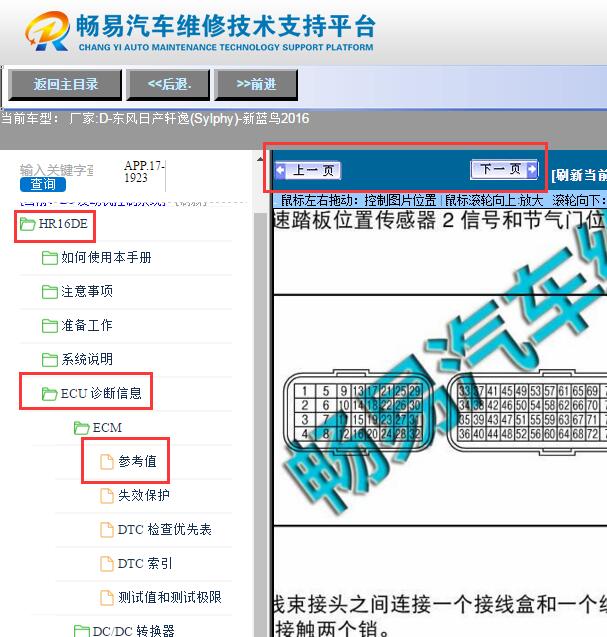Screen dimensions: 607x637
Task: Click the tree panel scrollbar up arrow
Action: [260, 159]
